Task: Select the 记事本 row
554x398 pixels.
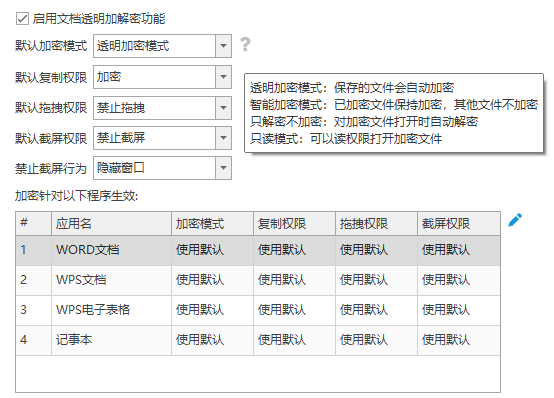Action: point(258,340)
